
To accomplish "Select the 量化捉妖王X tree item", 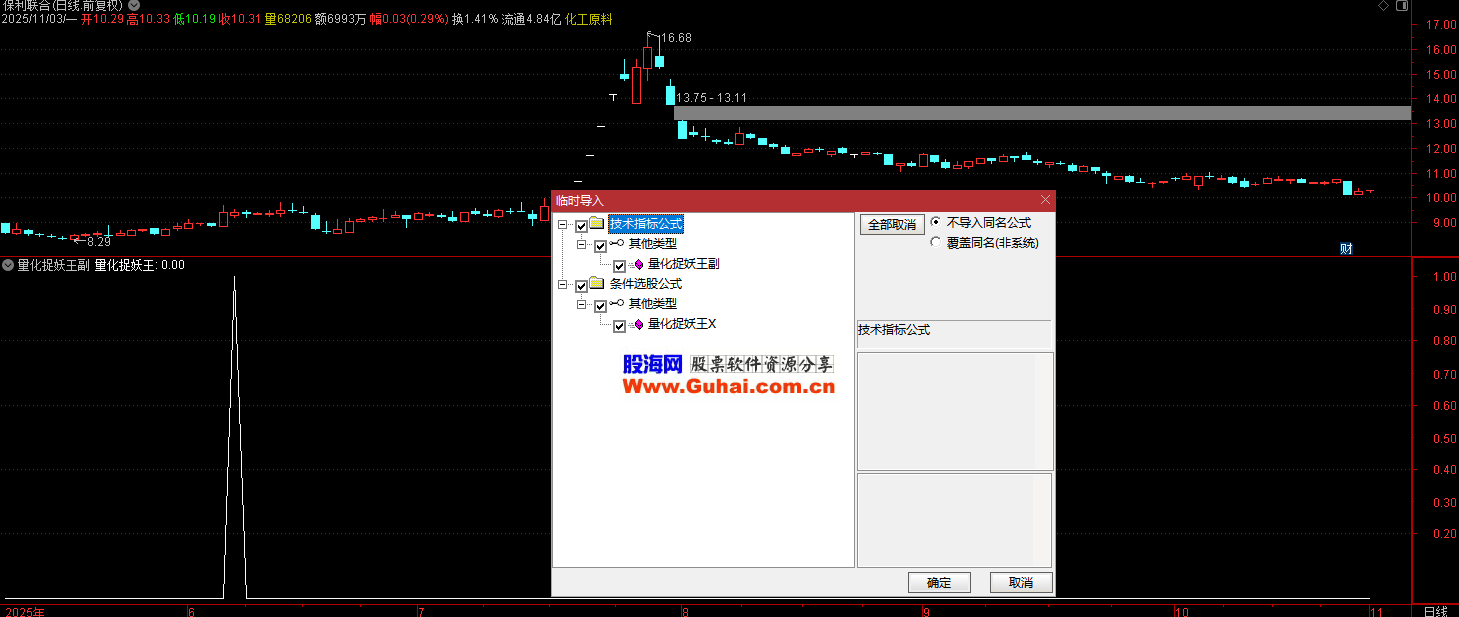I will 682,324.
